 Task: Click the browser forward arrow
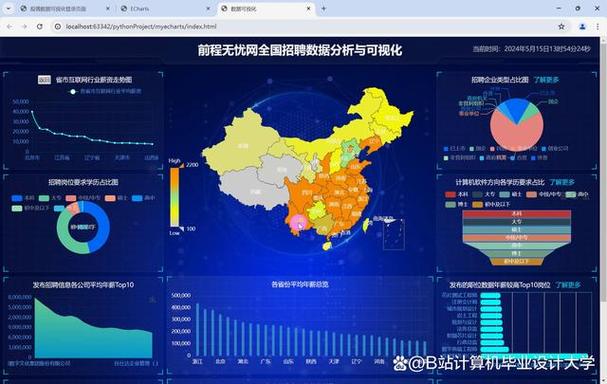click(24, 26)
